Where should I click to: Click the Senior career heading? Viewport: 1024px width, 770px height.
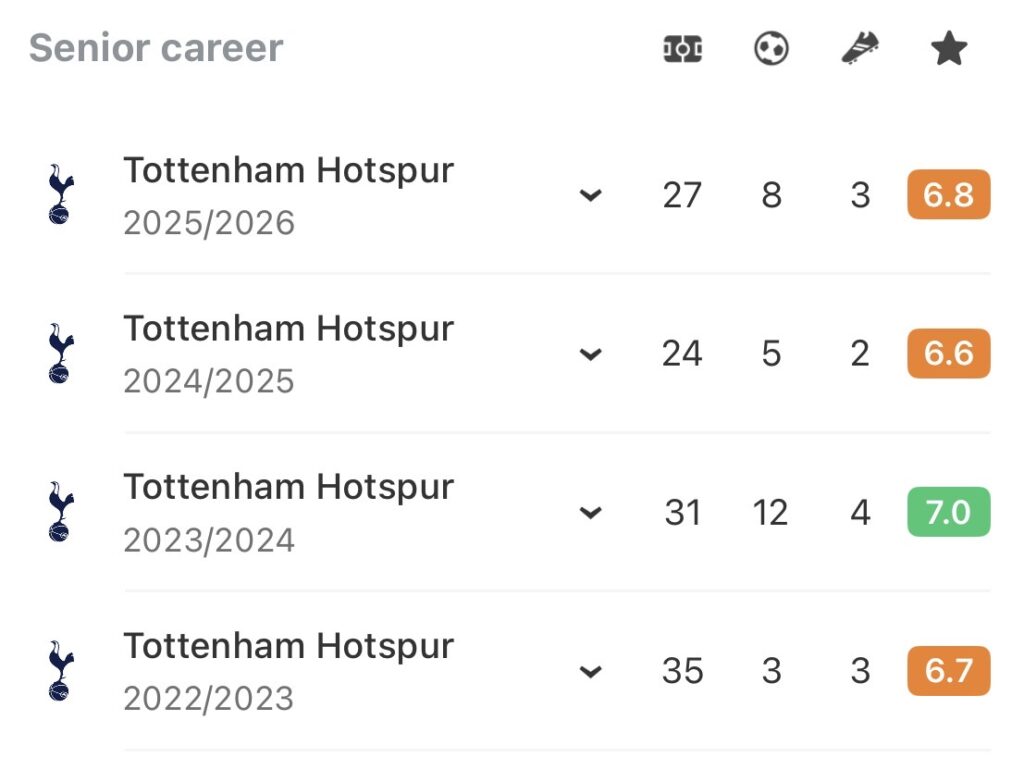pos(156,47)
